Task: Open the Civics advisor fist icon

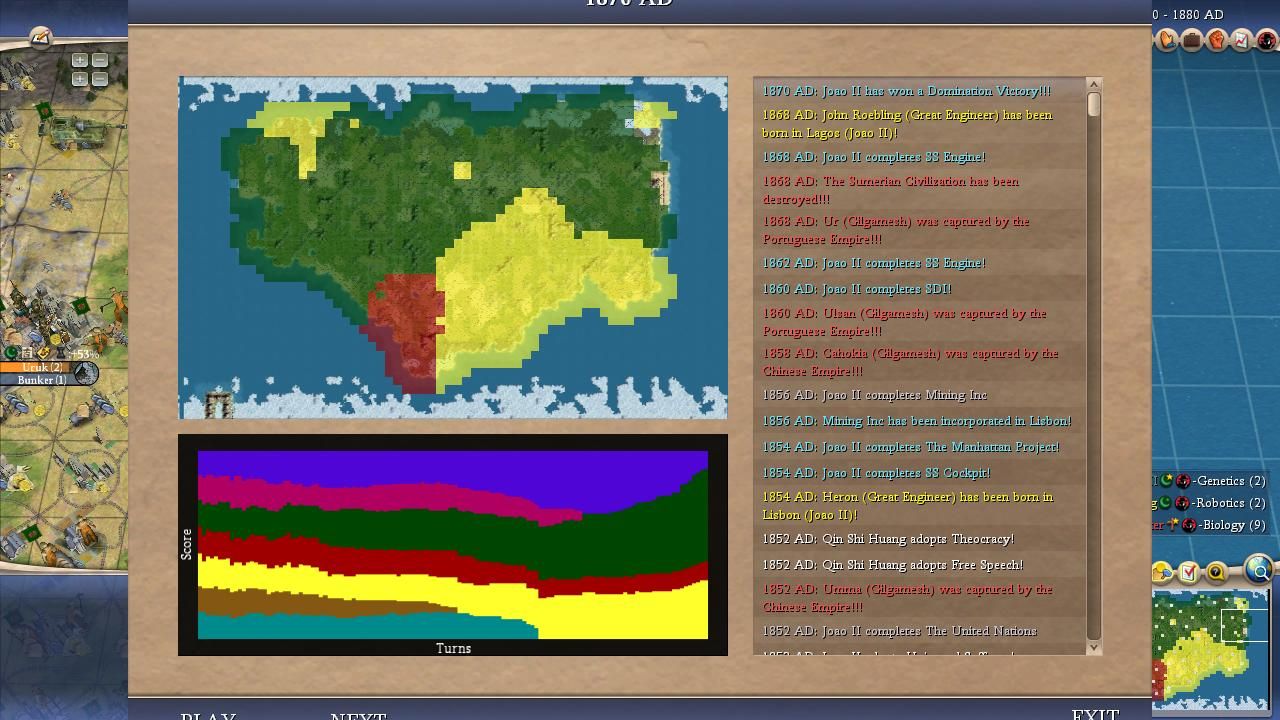Action: [1216, 40]
